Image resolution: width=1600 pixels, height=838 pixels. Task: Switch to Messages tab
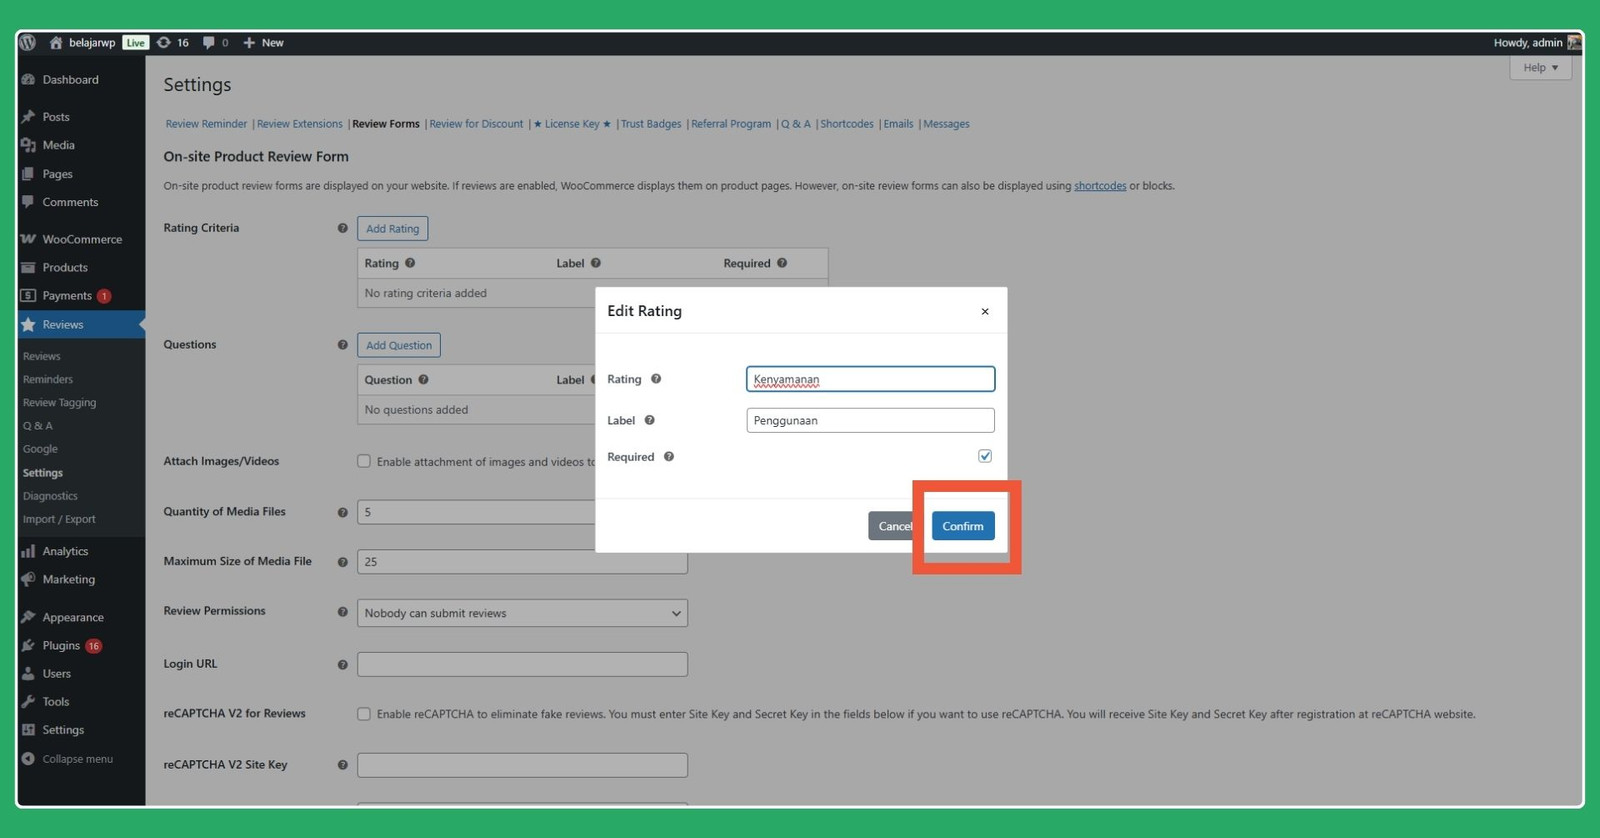946,124
